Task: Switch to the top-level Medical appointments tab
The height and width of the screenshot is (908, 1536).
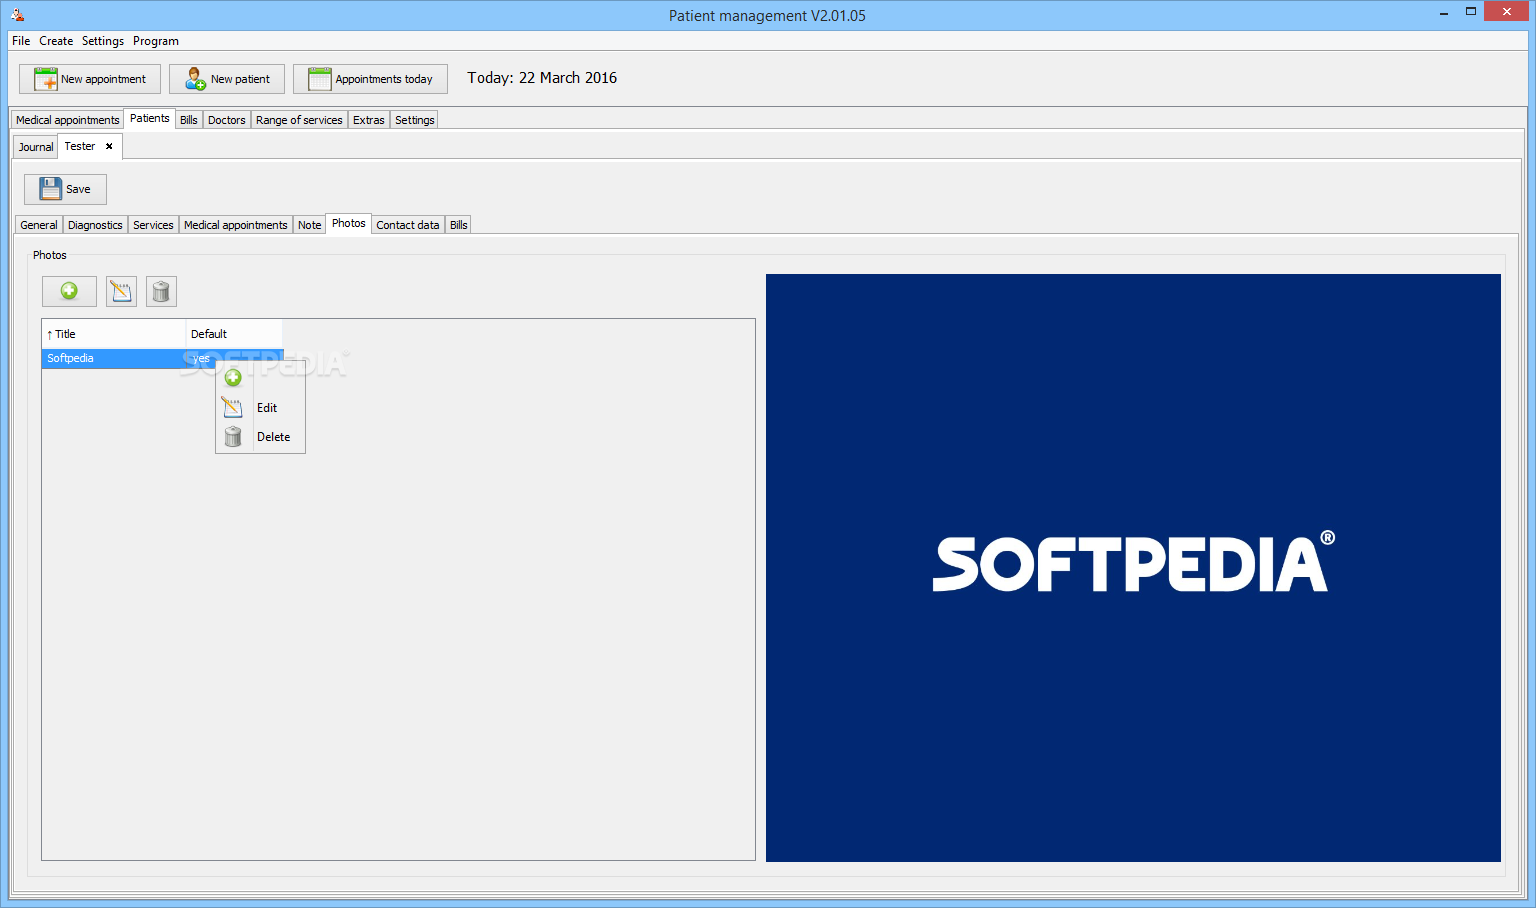Action: pos(67,120)
